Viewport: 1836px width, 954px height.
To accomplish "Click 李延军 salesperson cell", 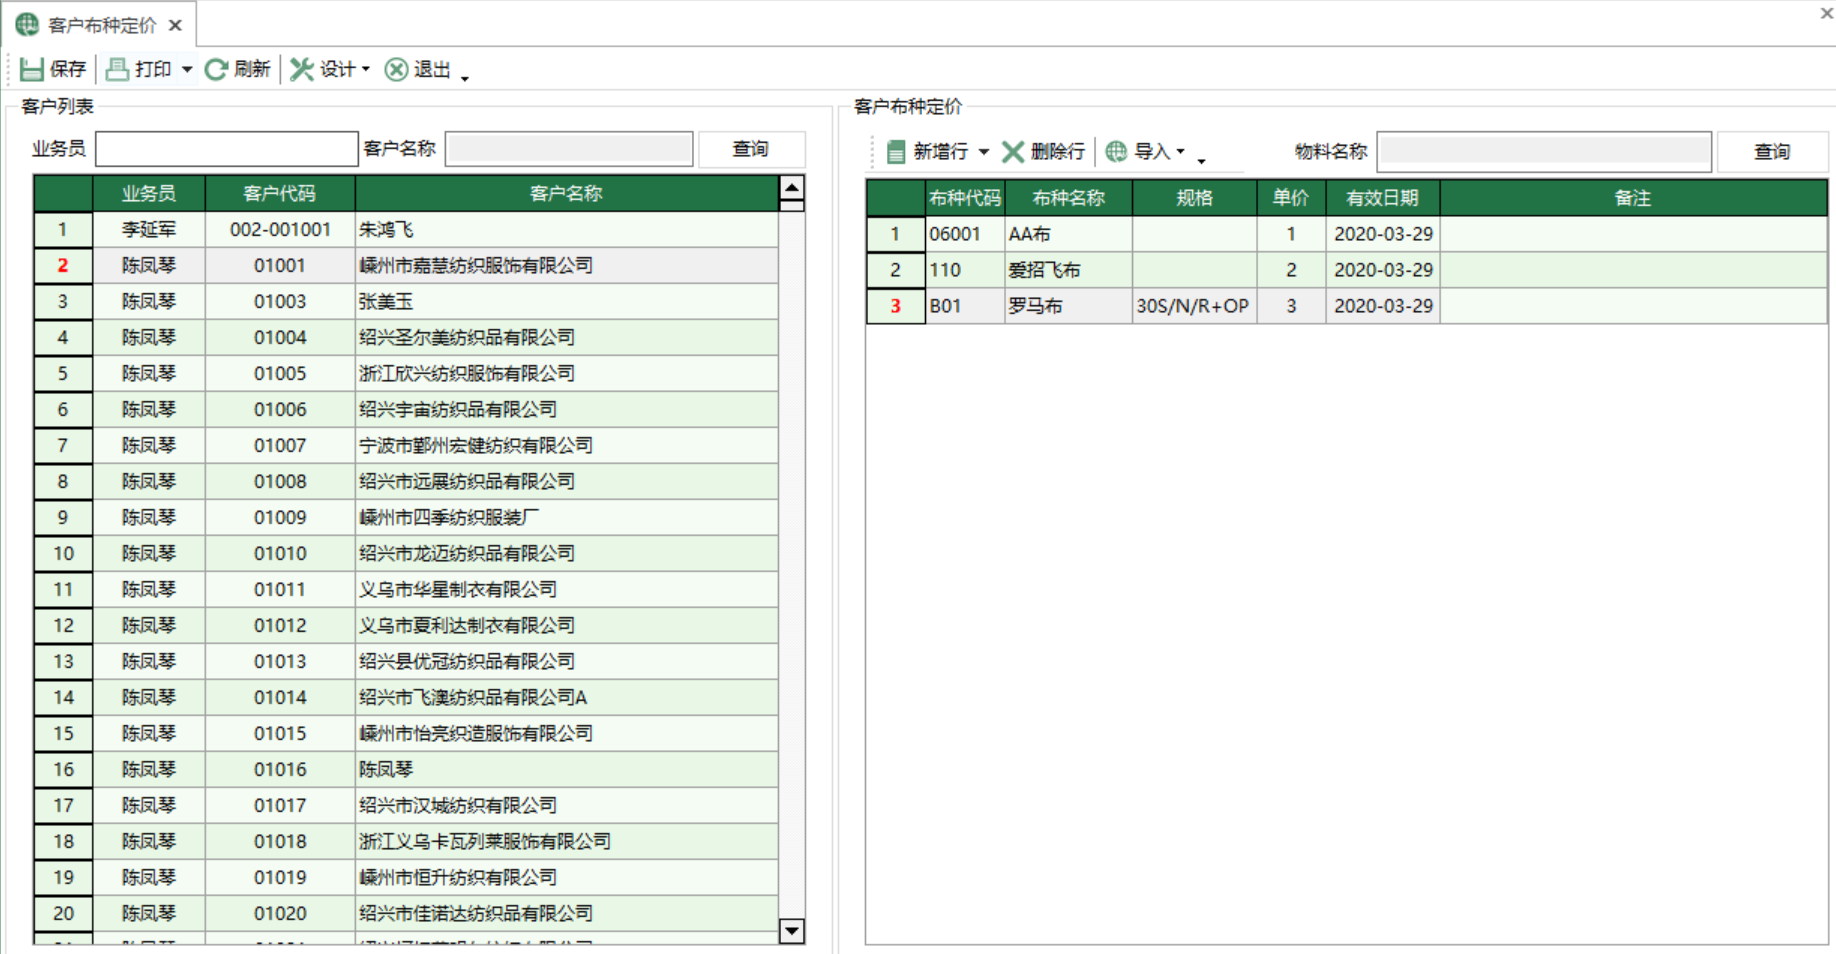I will (149, 230).
